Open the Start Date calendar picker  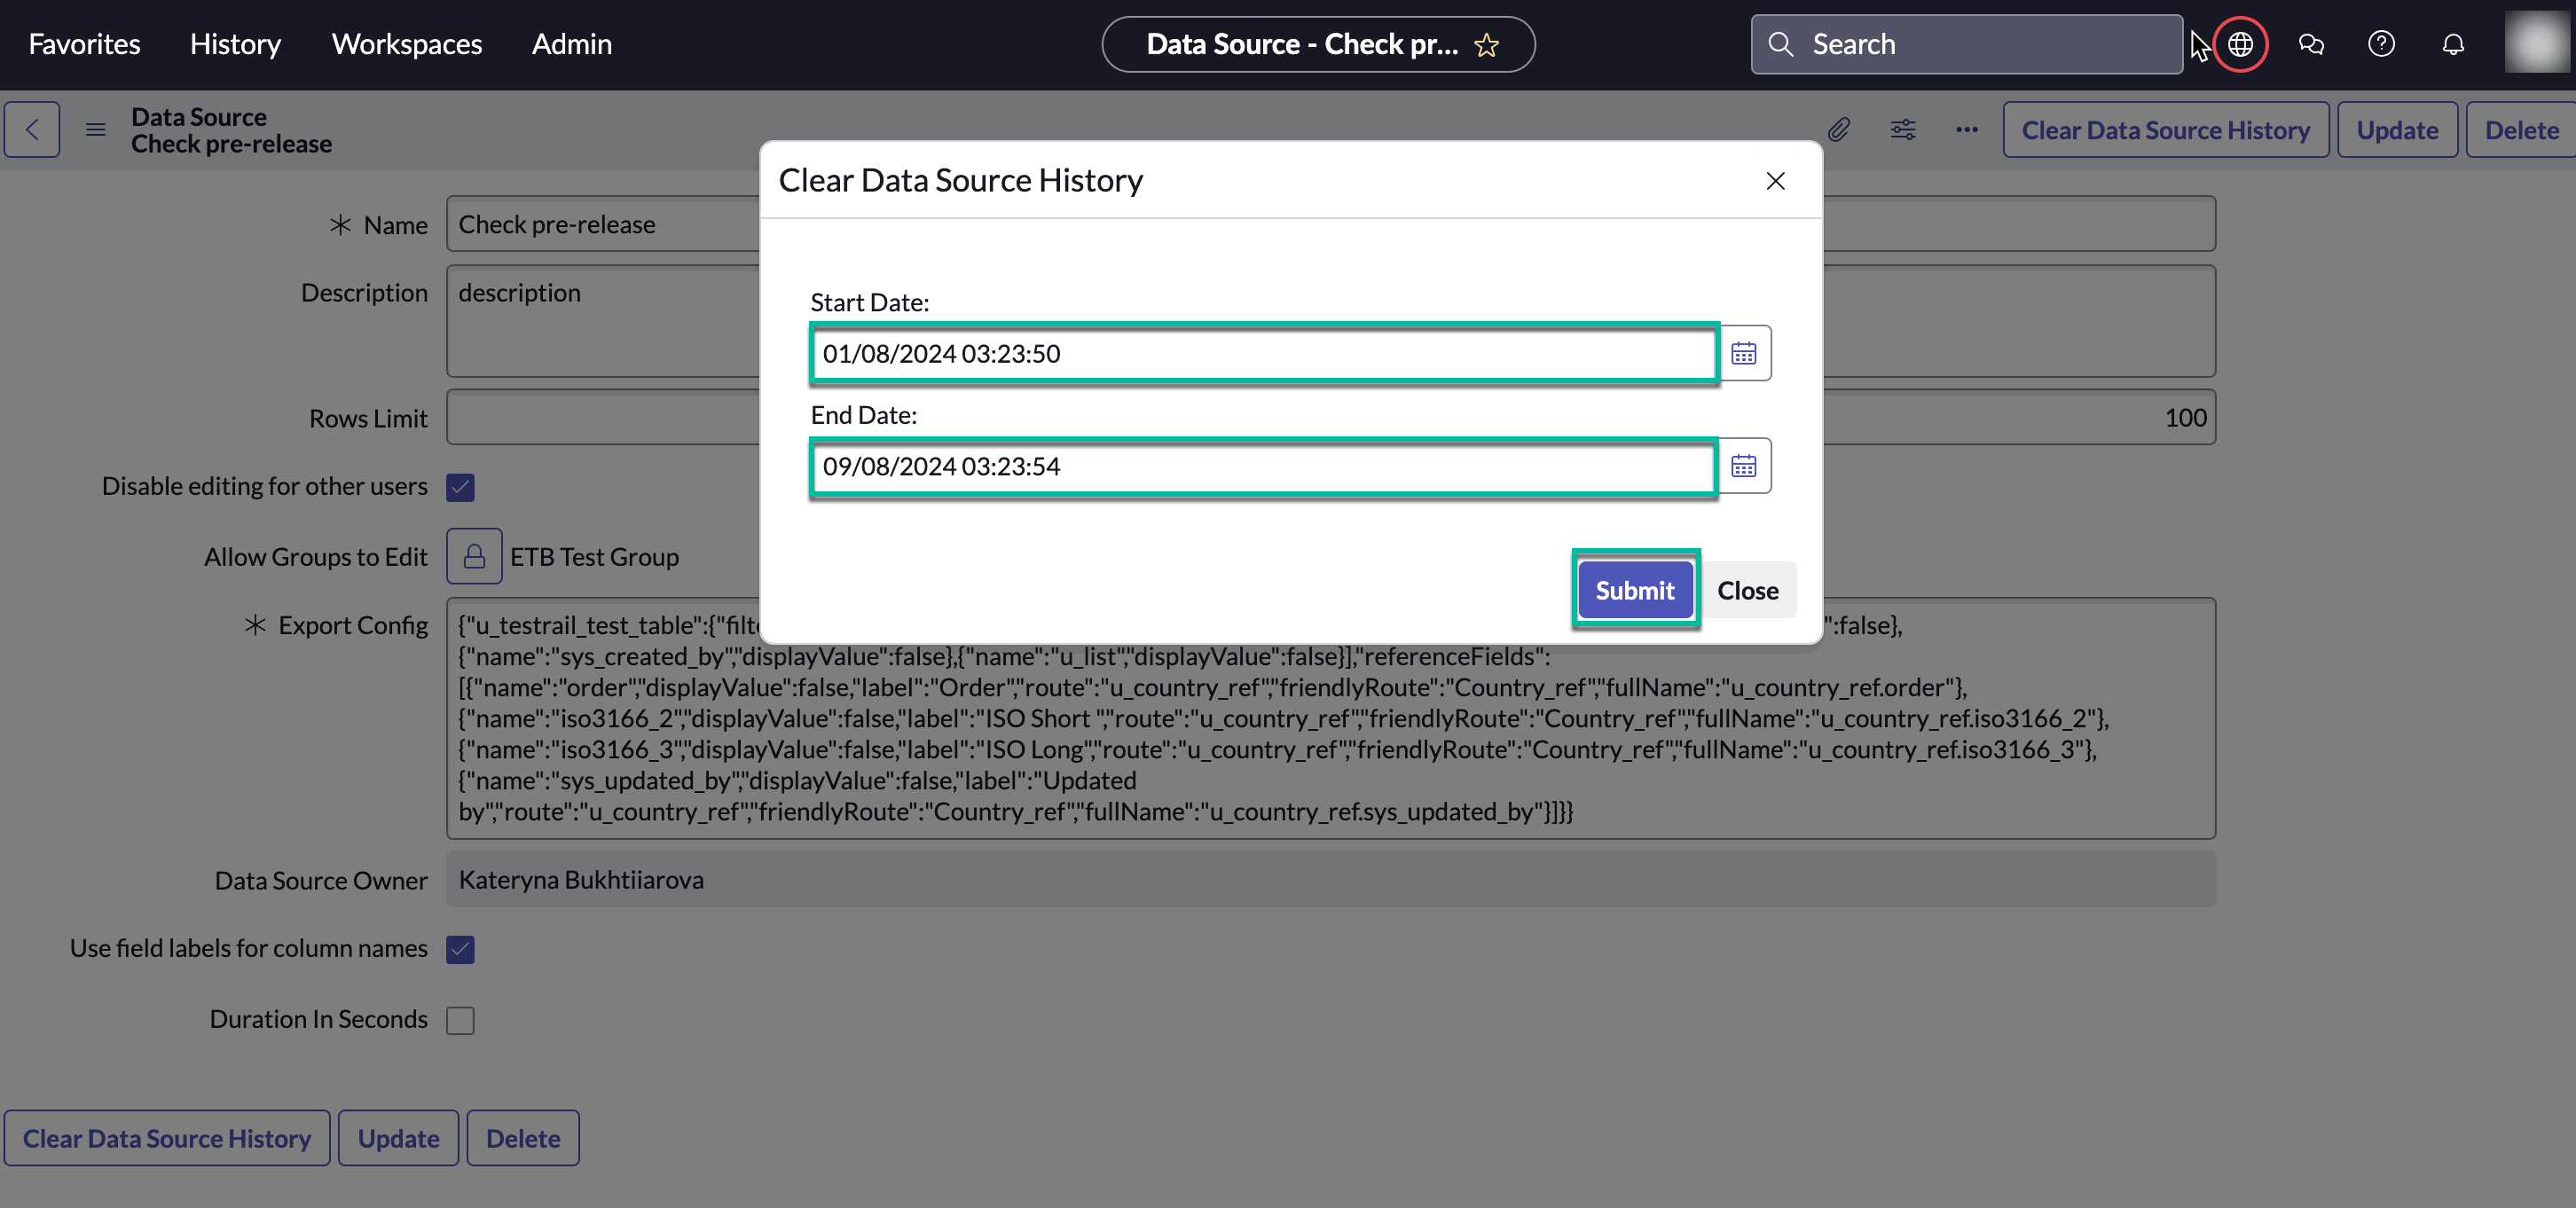(1743, 353)
